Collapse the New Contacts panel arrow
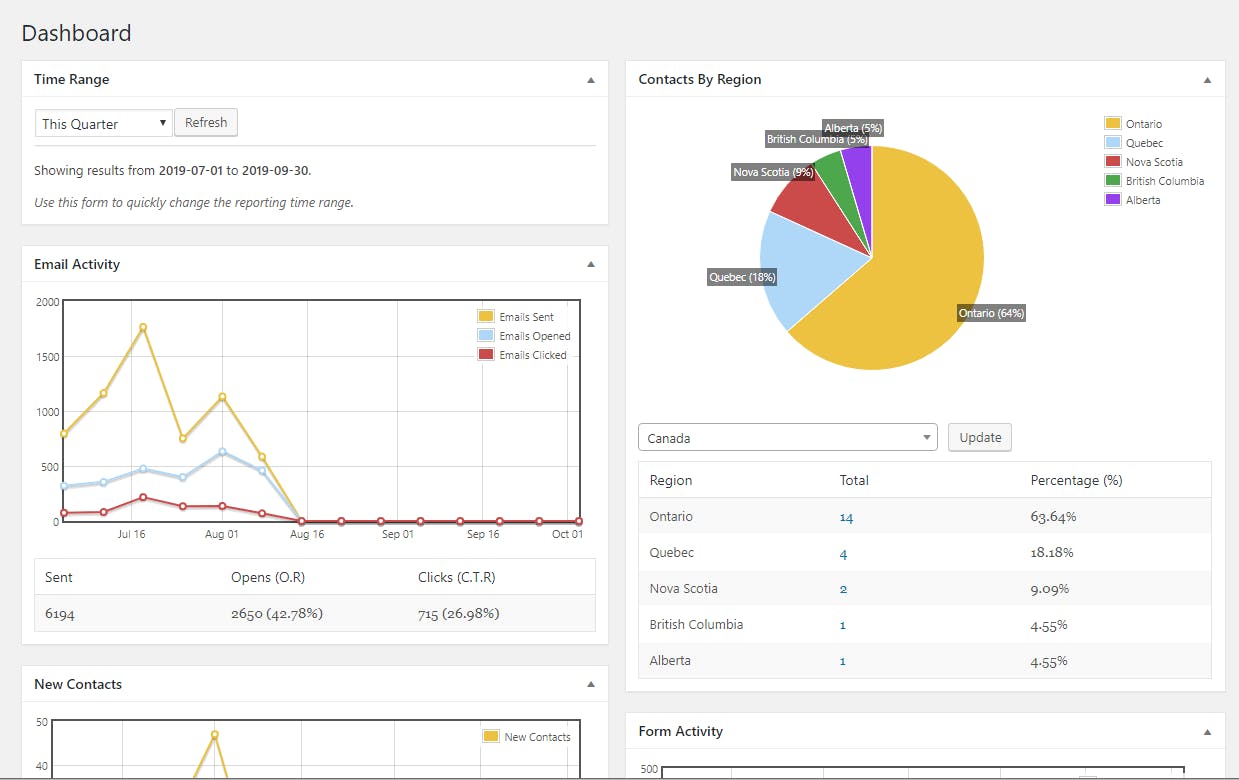Screen dimensions: 1239x780 (590, 684)
